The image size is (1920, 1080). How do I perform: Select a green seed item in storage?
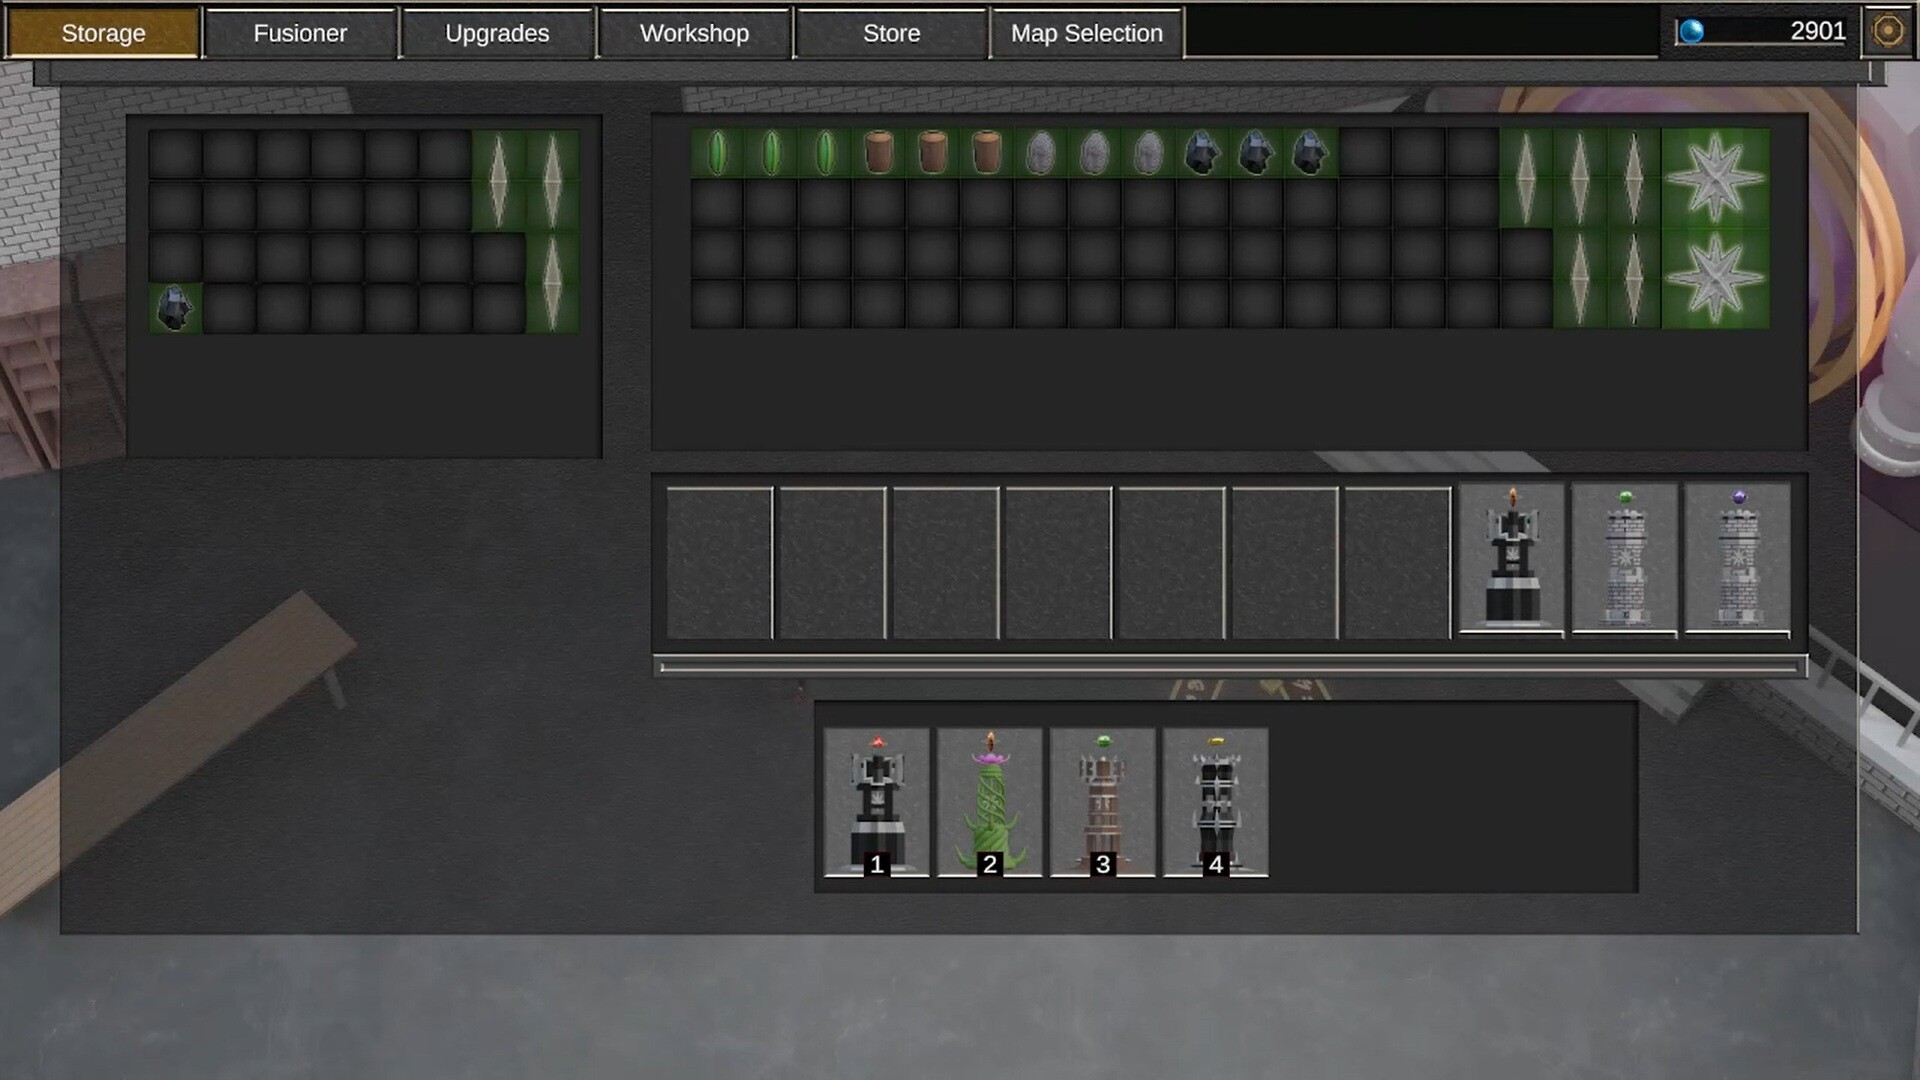[718, 151]
